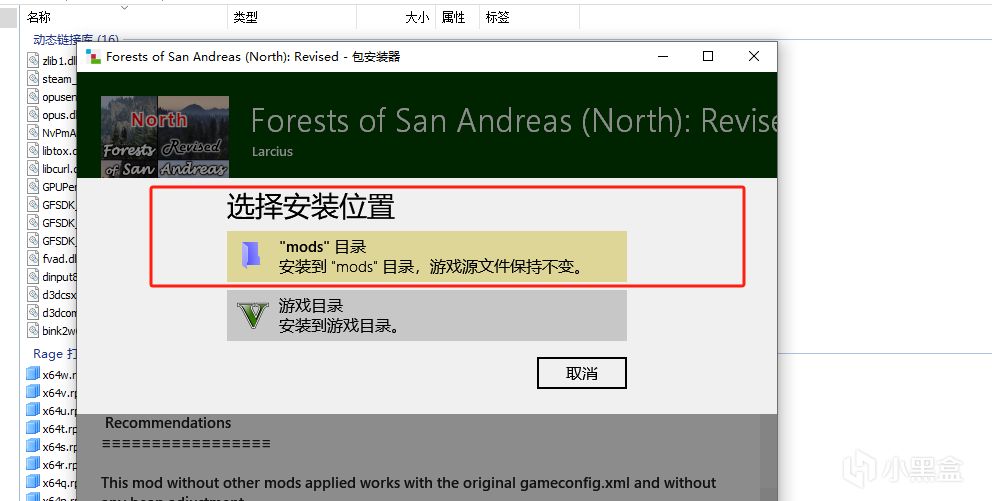The width and height of the screenshot is (992, 501).
Task: Select the x64s archive icon
Action: tap(33, 446)
